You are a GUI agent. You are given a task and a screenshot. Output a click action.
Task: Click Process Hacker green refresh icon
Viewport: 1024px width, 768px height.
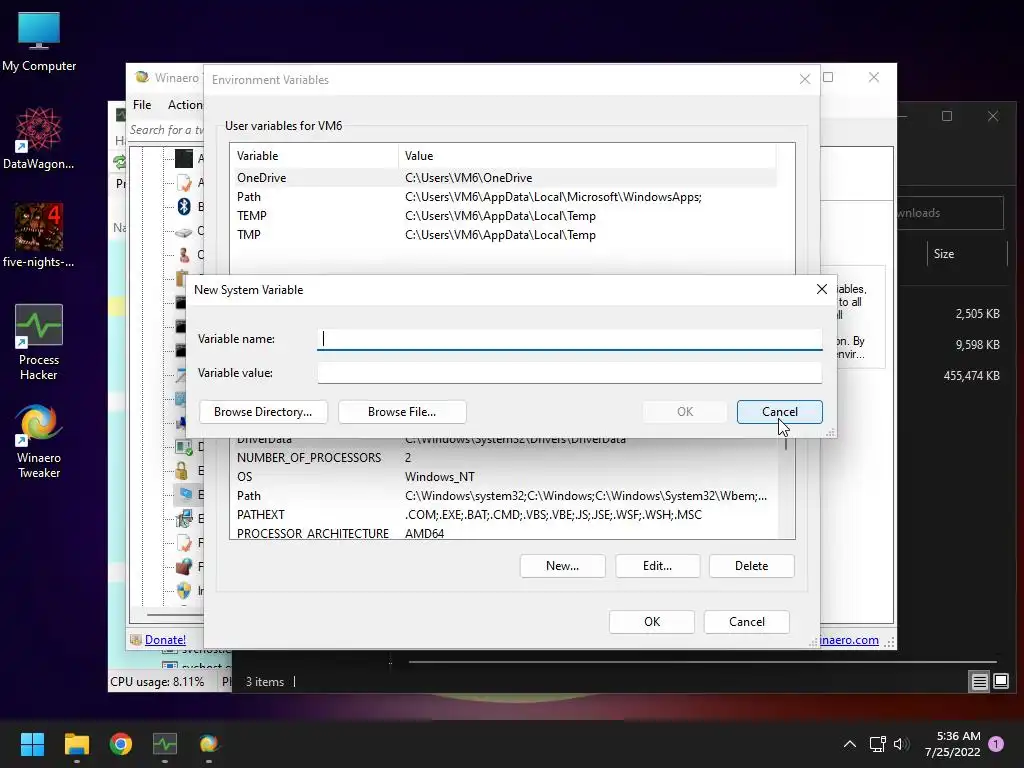[120, 161]
